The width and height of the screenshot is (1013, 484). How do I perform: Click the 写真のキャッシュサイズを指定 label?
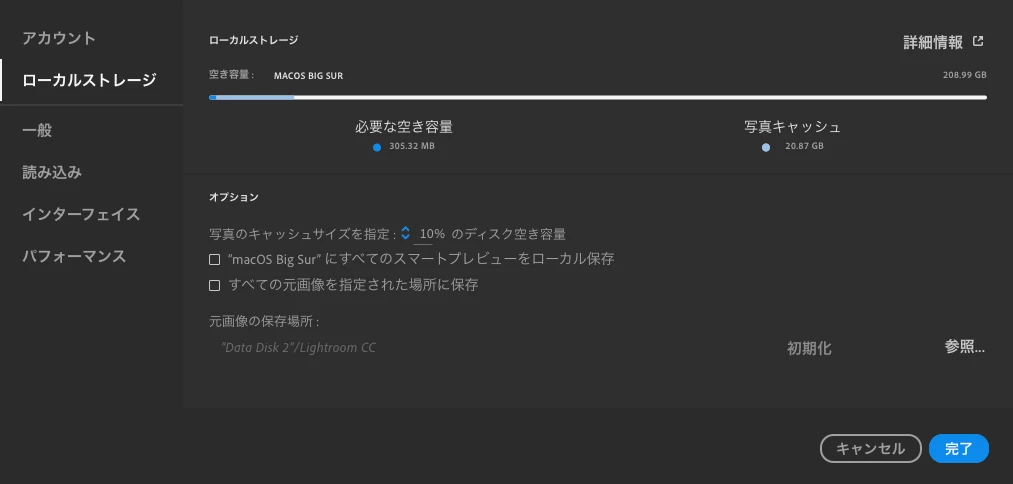302,233
